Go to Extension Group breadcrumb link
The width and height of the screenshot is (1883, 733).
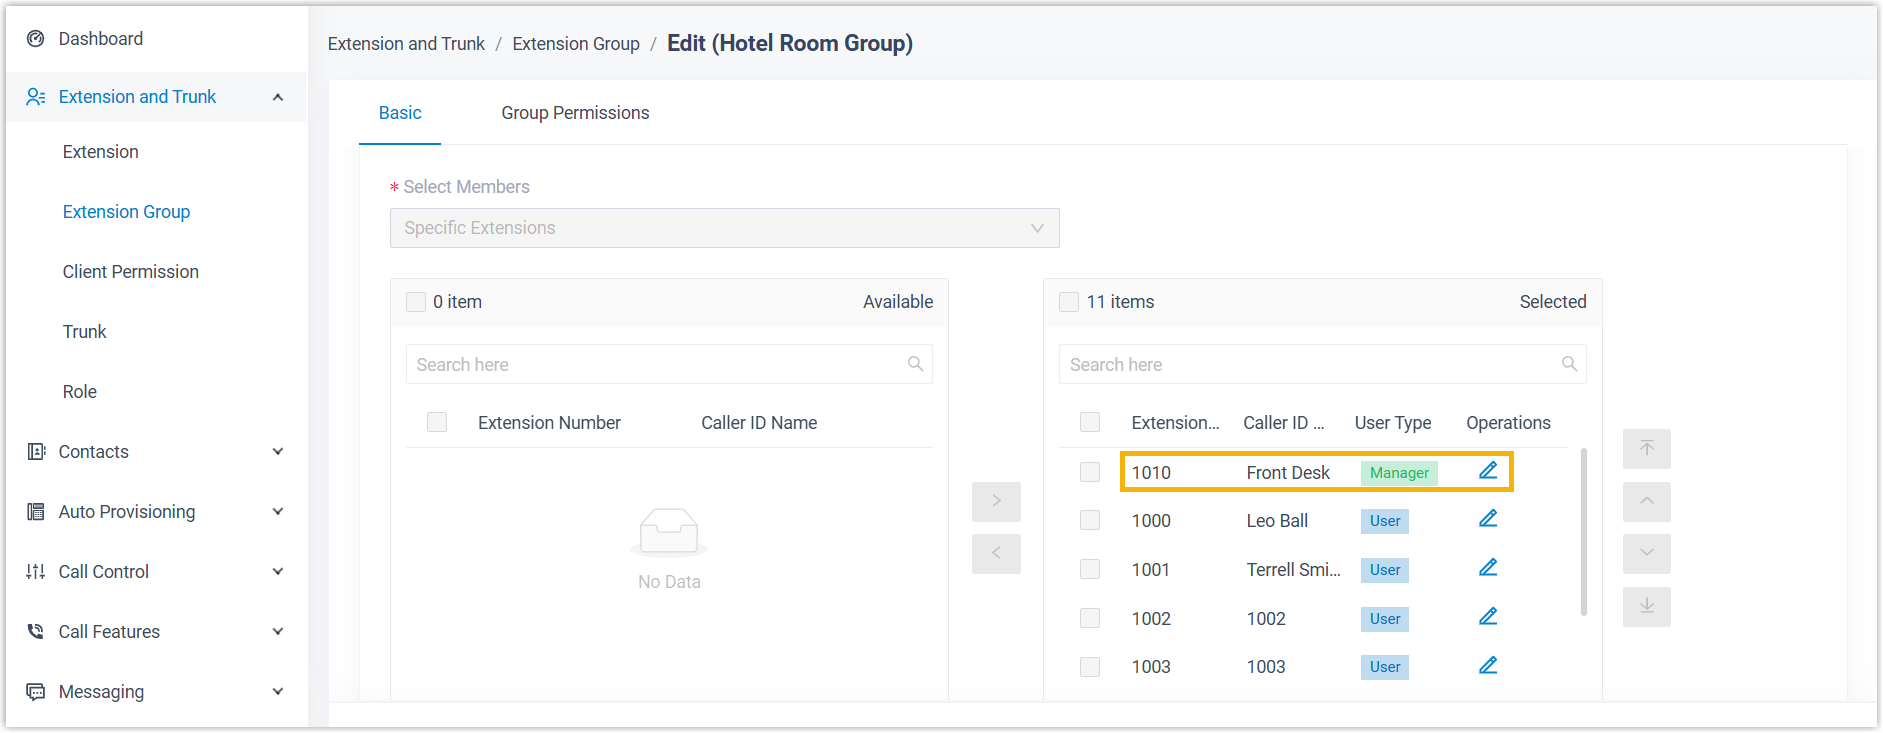(x=576, y=44)
